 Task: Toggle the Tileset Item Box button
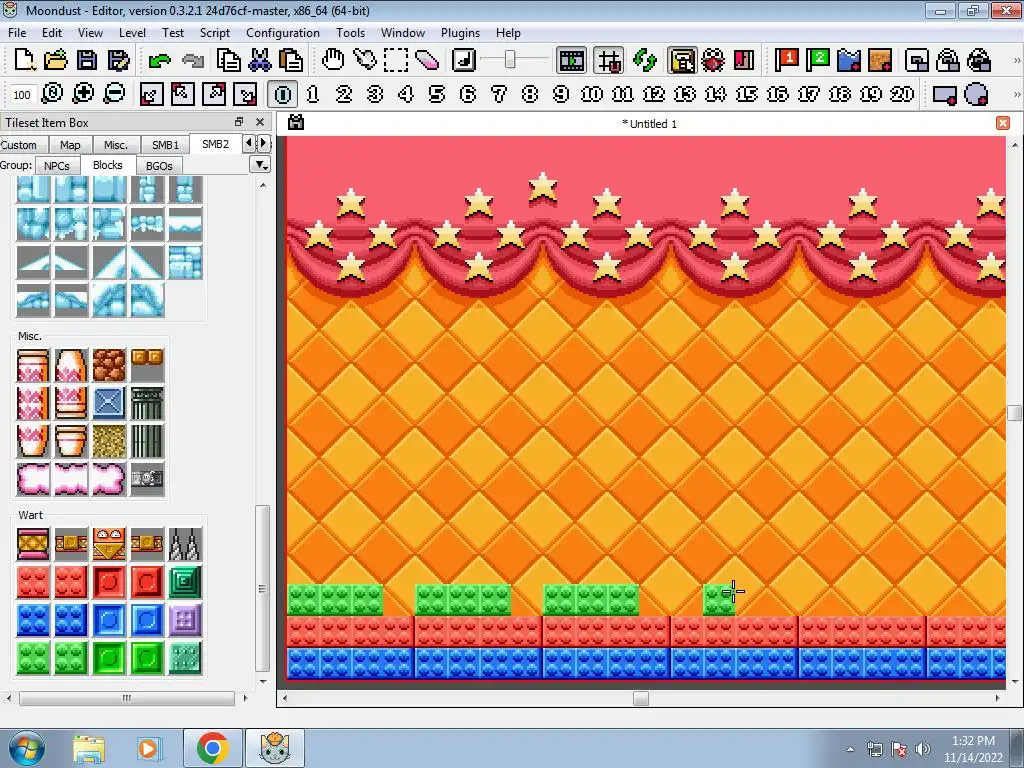pyautogui.click(x=682, y=60)
